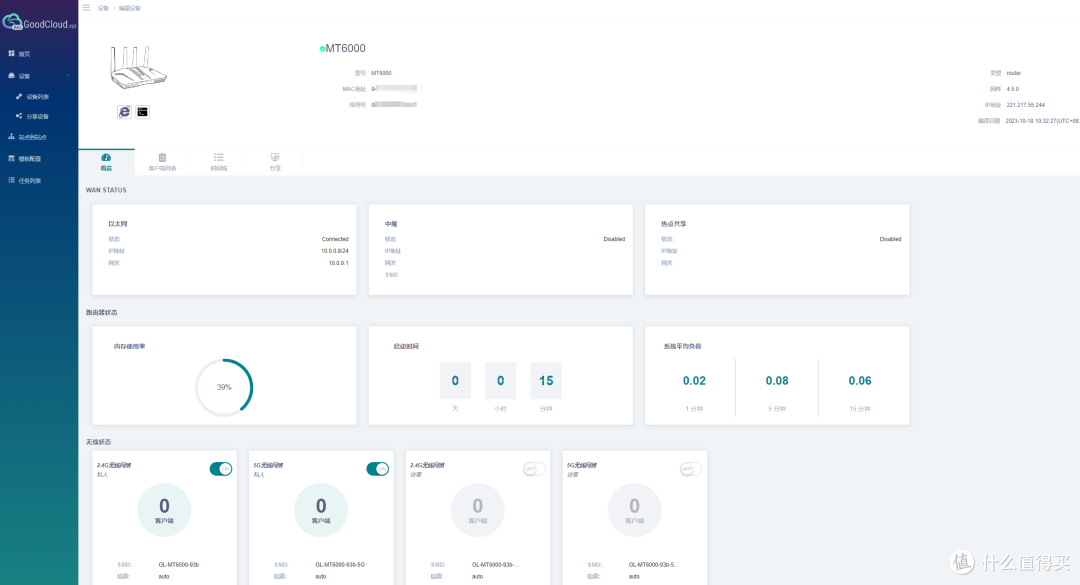This screenshot has width=1080, height=585.
Task: Switch to the client list clipboard tab
Action: click(163, 162)
